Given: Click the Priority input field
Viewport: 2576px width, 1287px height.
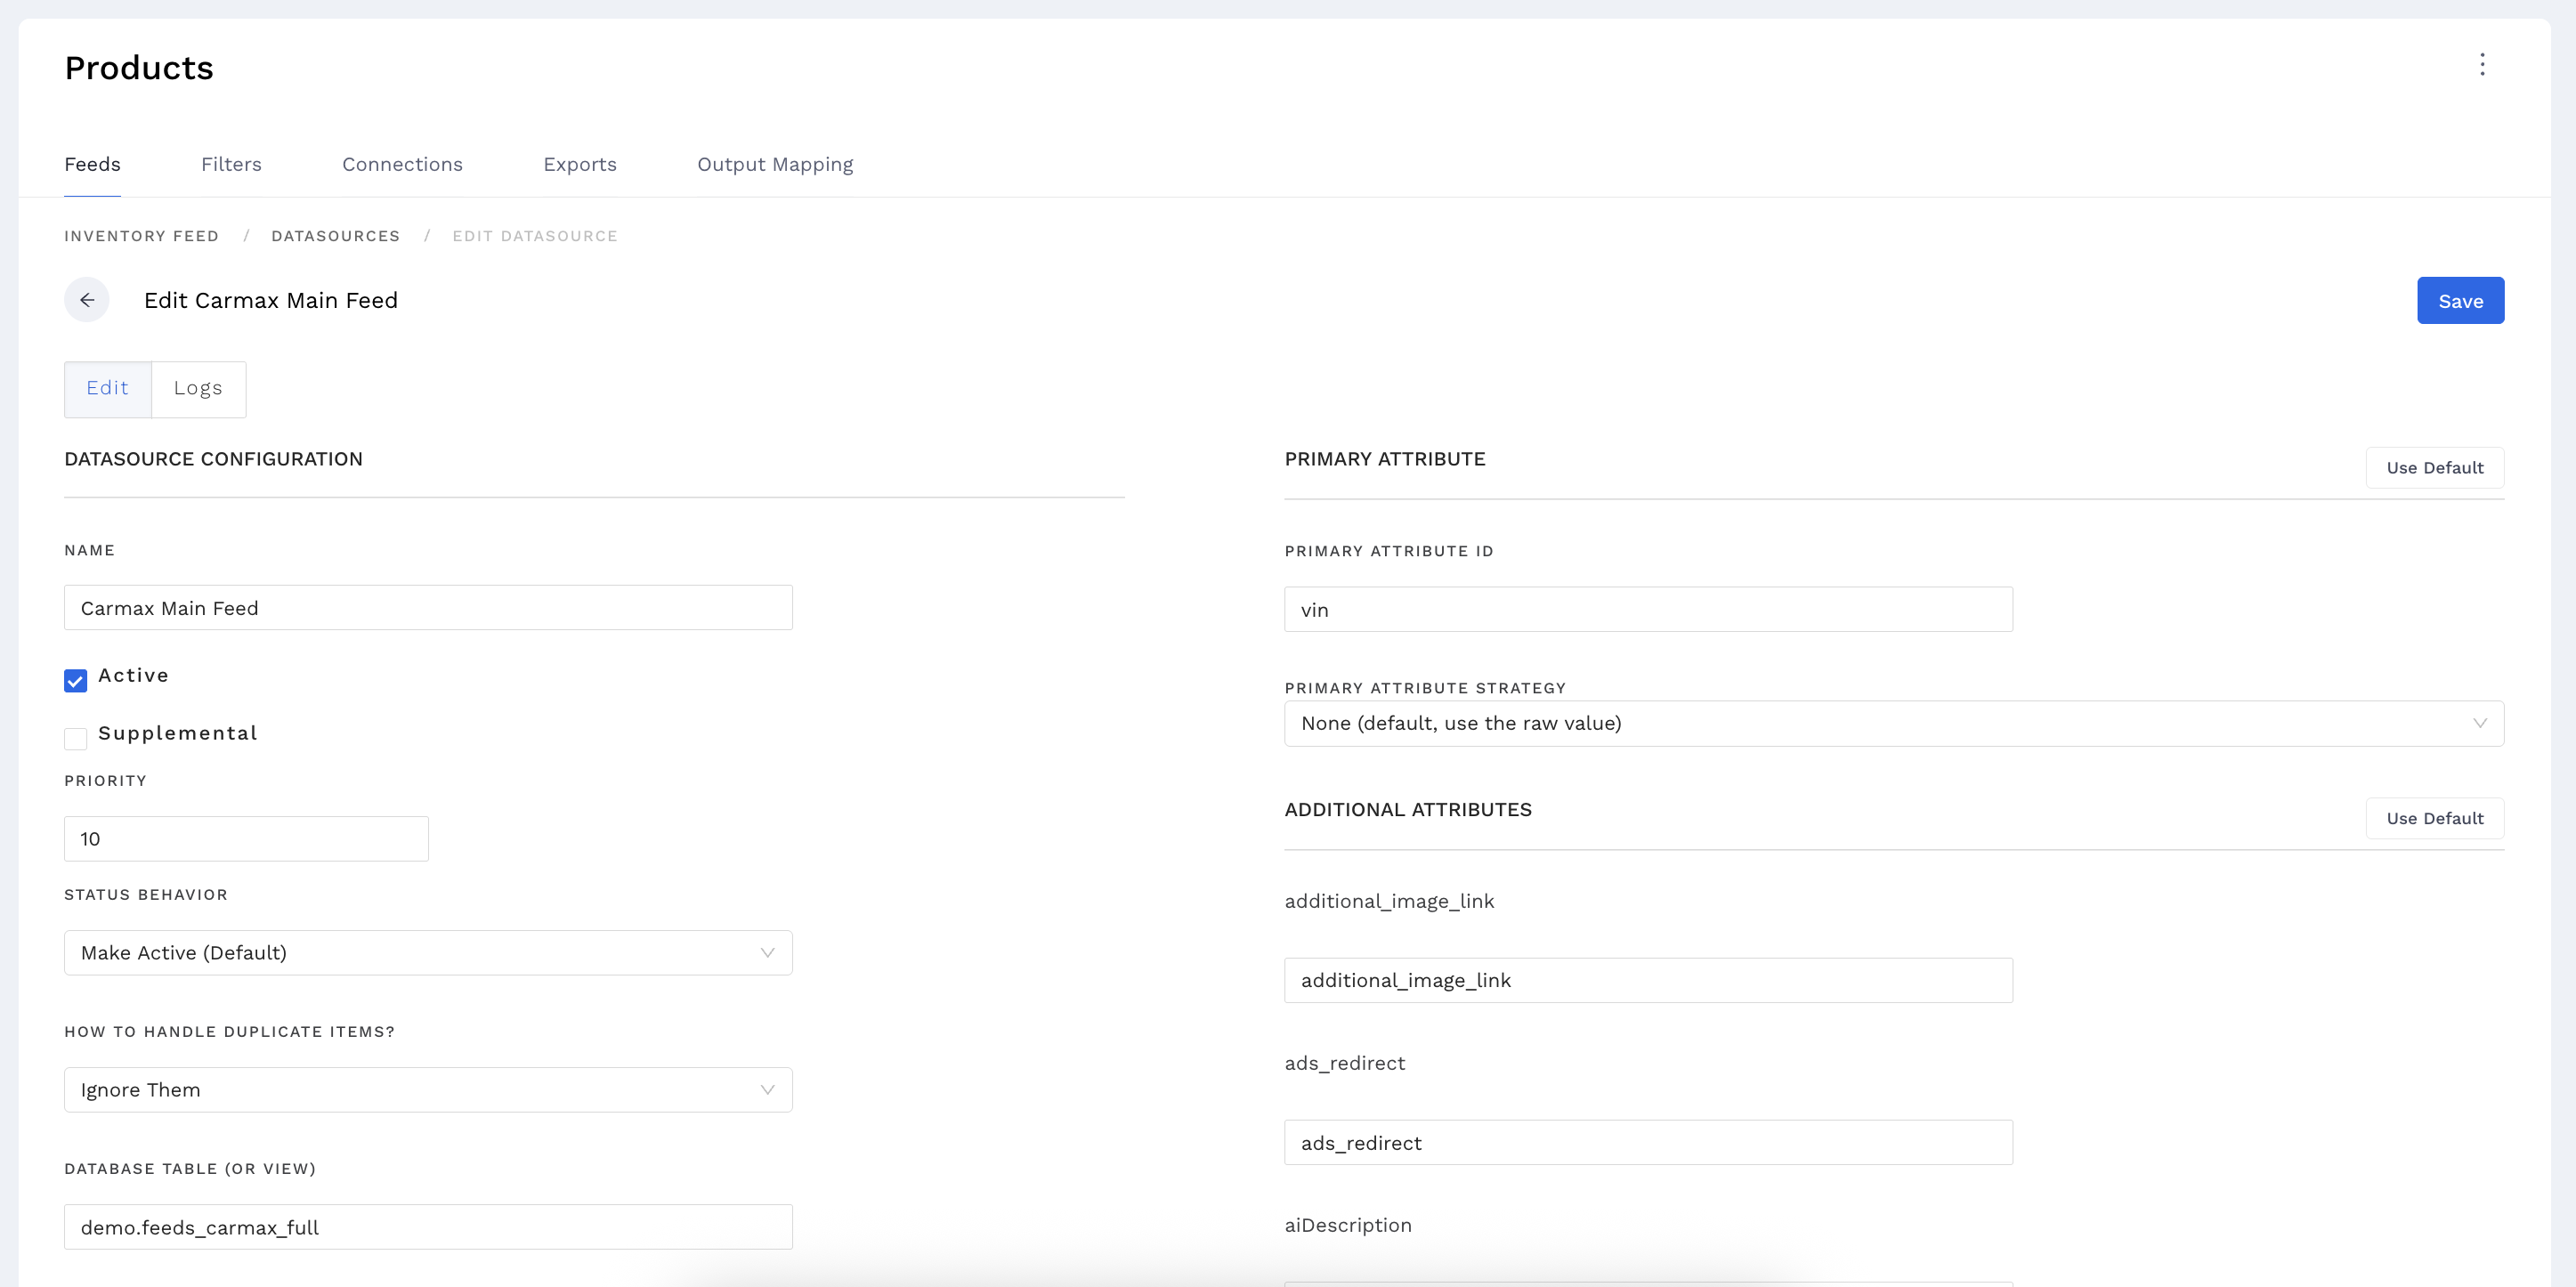Looking at the screenshot, I should tap(246, 838).
